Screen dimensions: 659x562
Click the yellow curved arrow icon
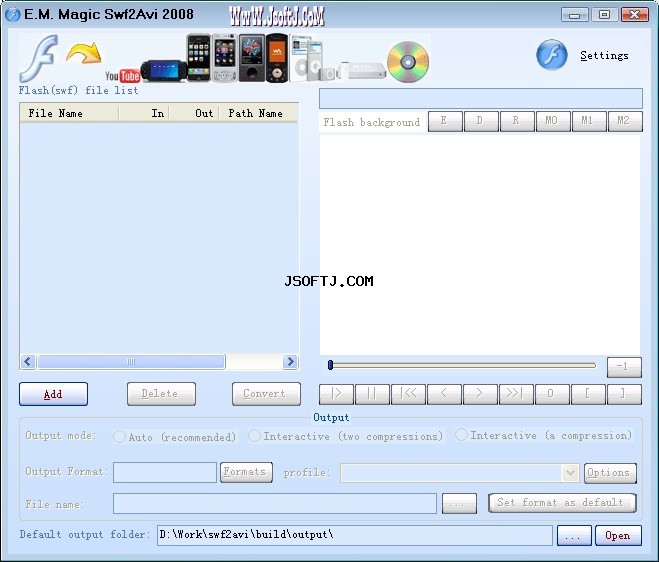(x=84, y=53)
